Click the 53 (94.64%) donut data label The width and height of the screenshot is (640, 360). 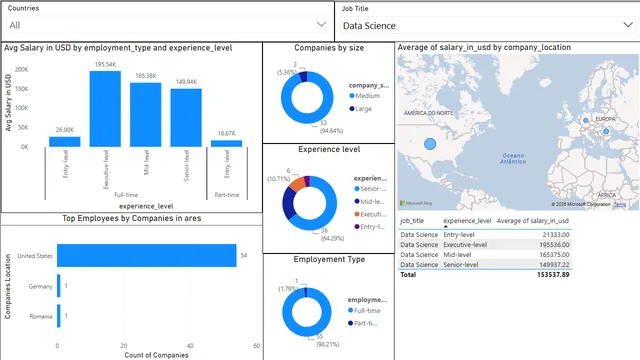click(331, 127)
